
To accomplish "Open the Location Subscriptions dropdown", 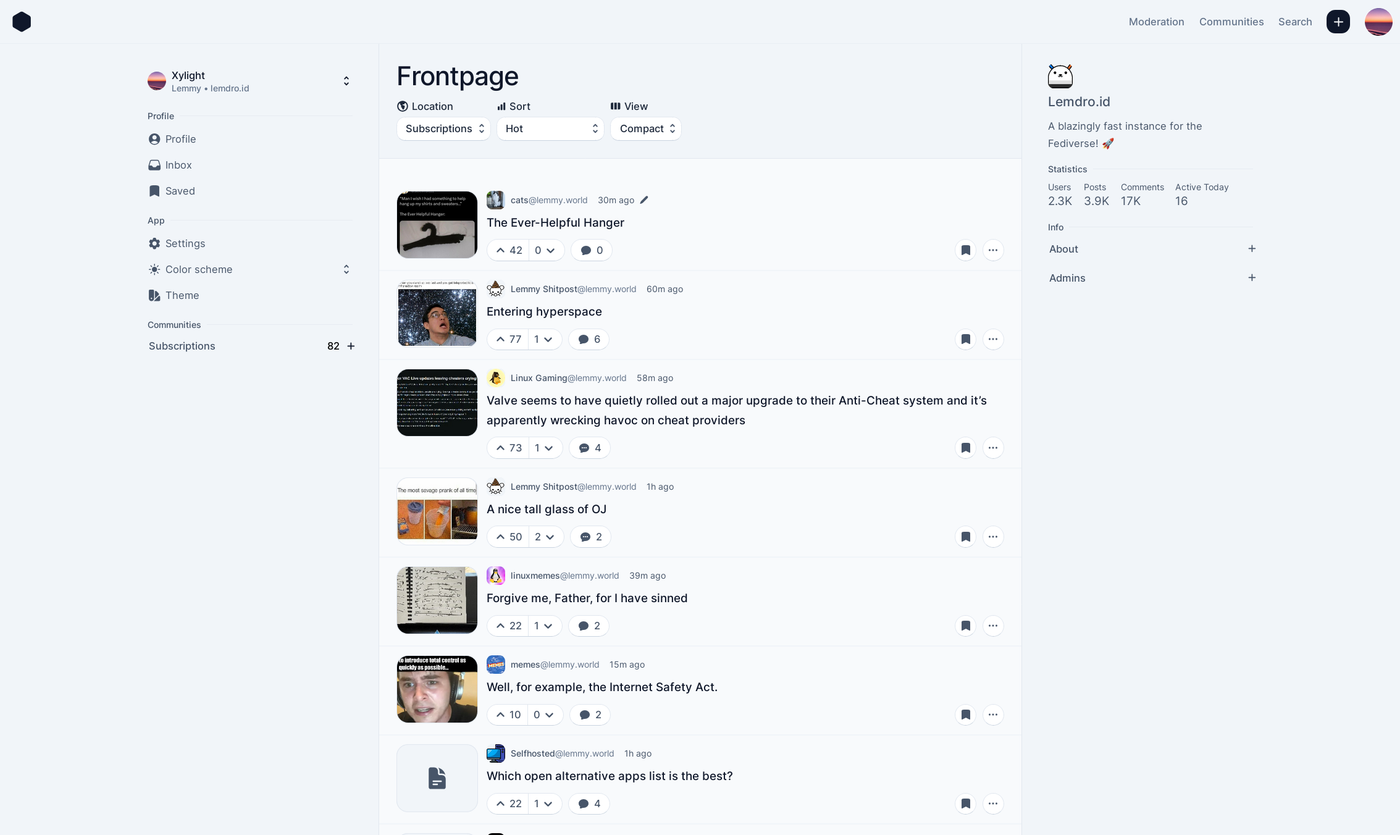I will point(444,129).
